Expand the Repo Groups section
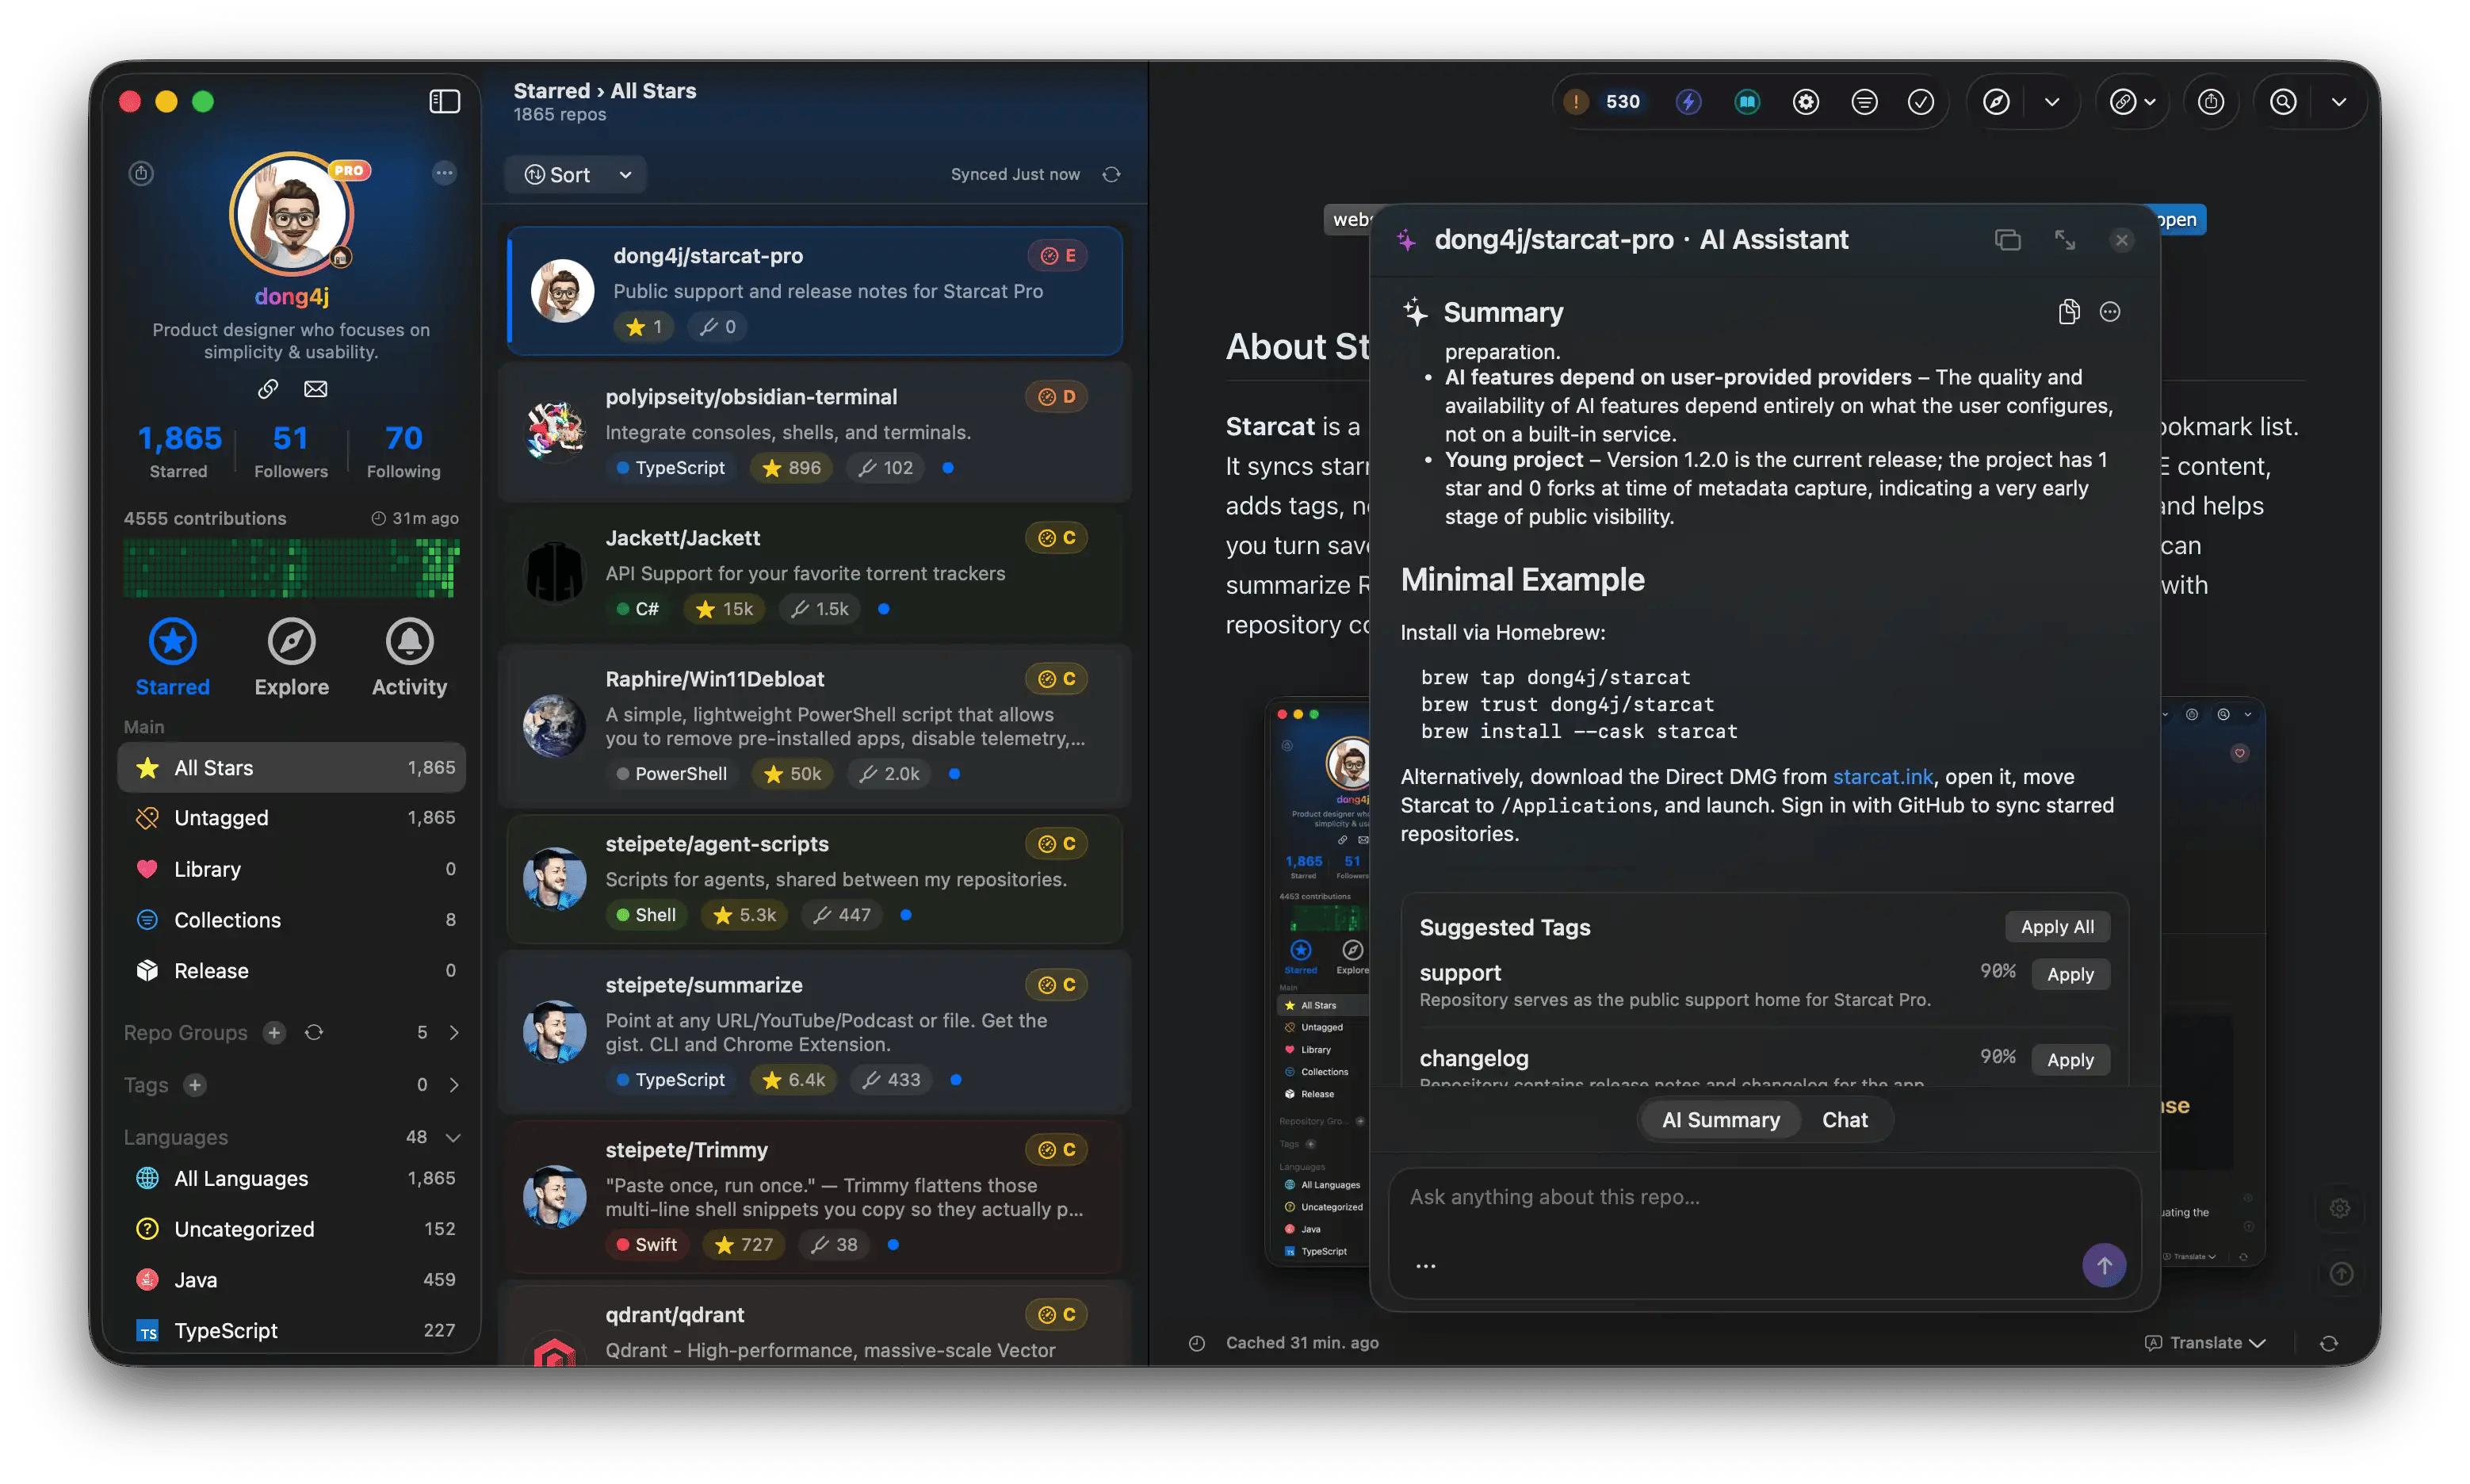Screen dimensions: 2470x1484 coord(454,1032)
